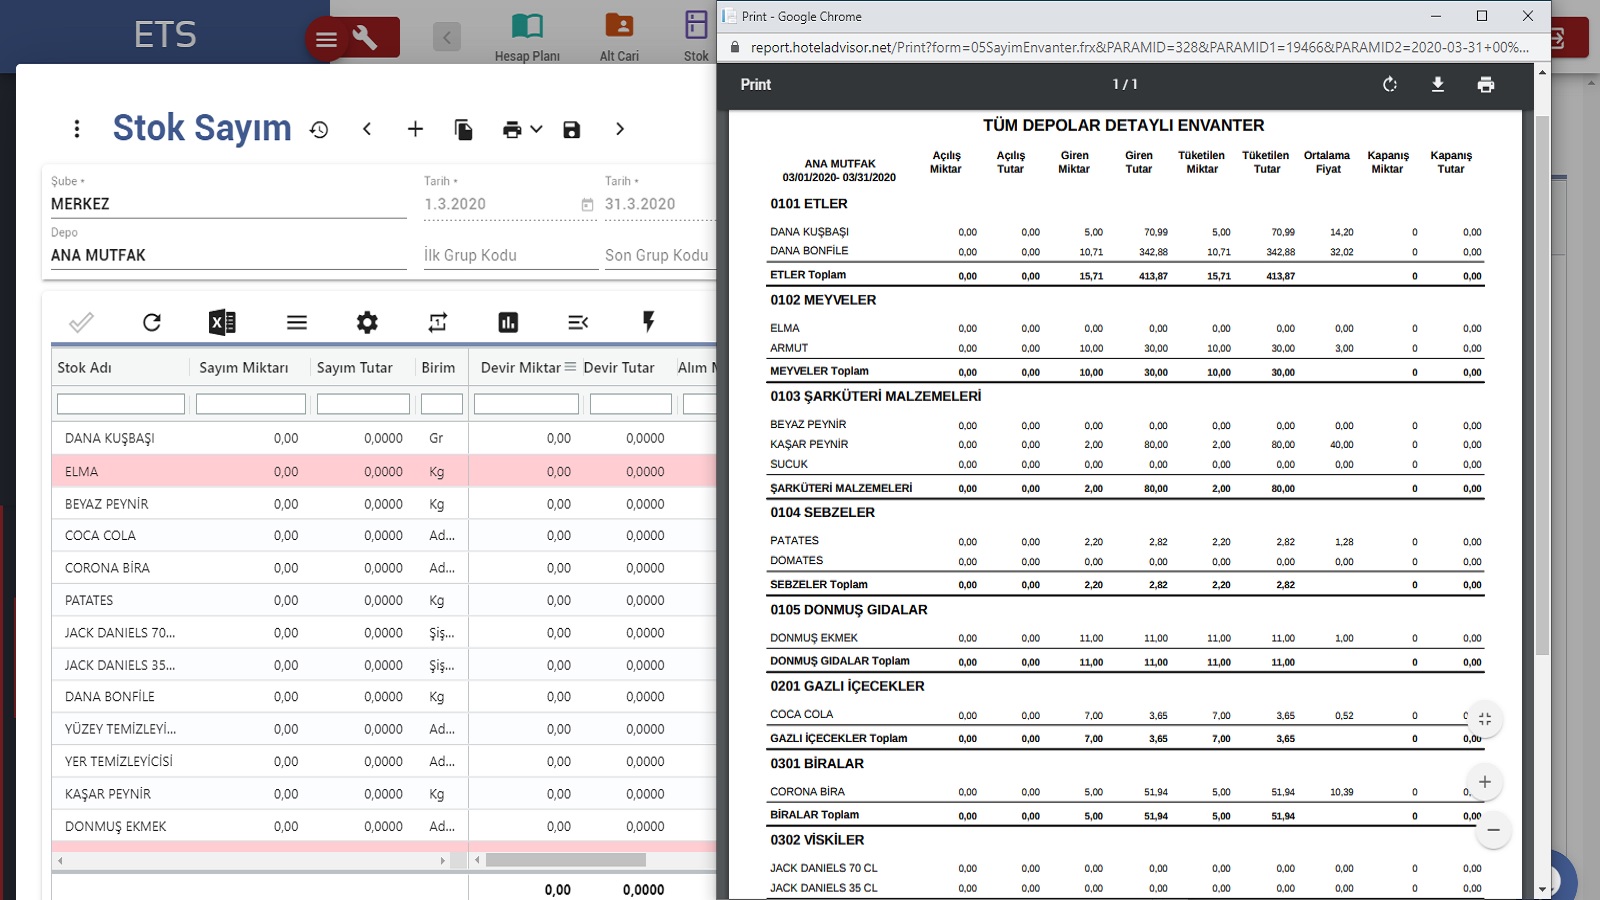Click the lightning bolt quick action icon
This screenshot has height=900, width=1600.
coord(648,321)
